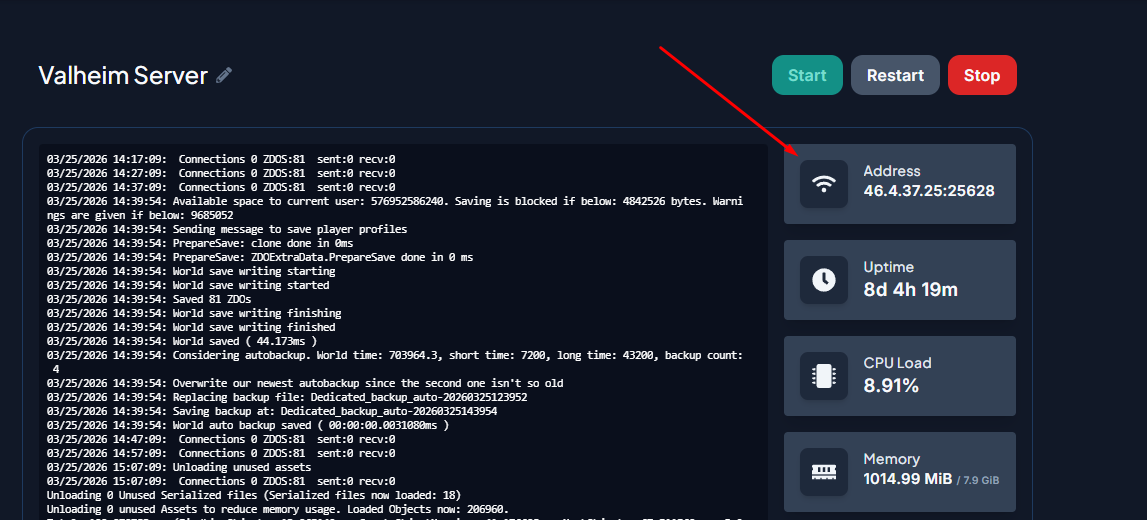
Task: Click the "World save writing starting" log line
Action: click(254, 271)
